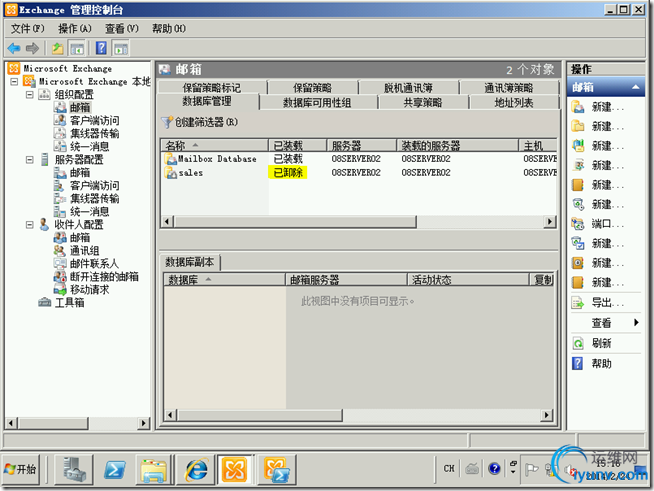Click 帮助 in actions pane

pyautogui.click(x=601, y=364)
